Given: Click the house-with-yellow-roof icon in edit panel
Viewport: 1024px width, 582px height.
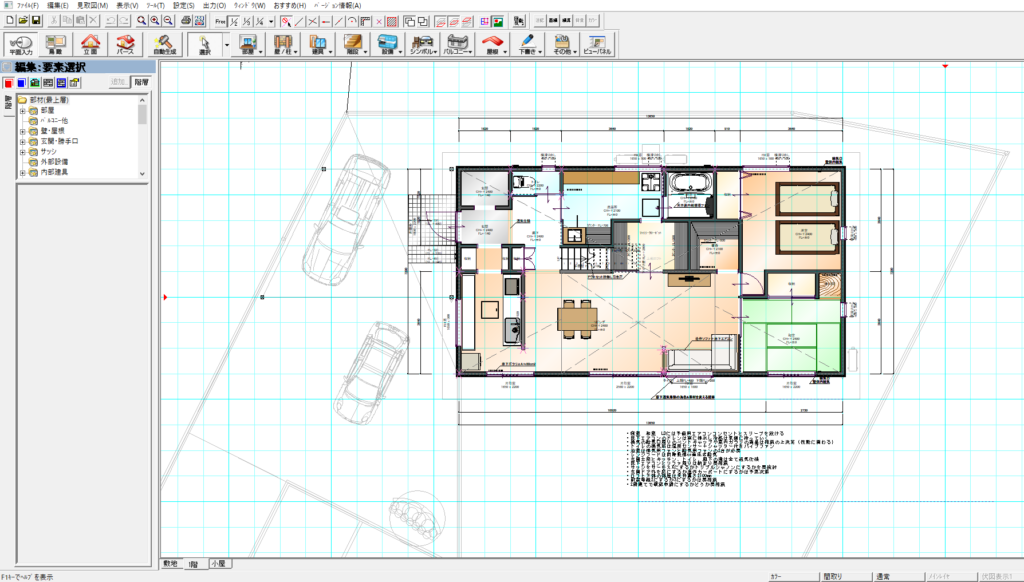Looking at the screenshot, I should tap(75, 83).
